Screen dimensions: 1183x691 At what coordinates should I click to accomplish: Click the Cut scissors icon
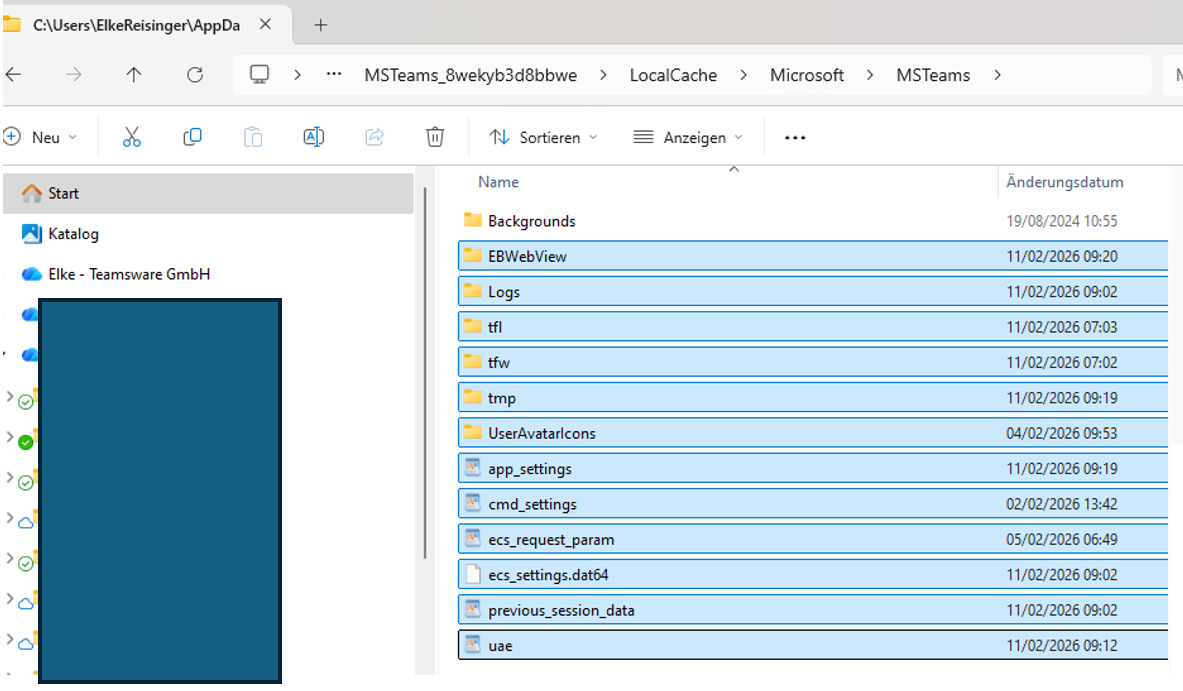point(131,137)
